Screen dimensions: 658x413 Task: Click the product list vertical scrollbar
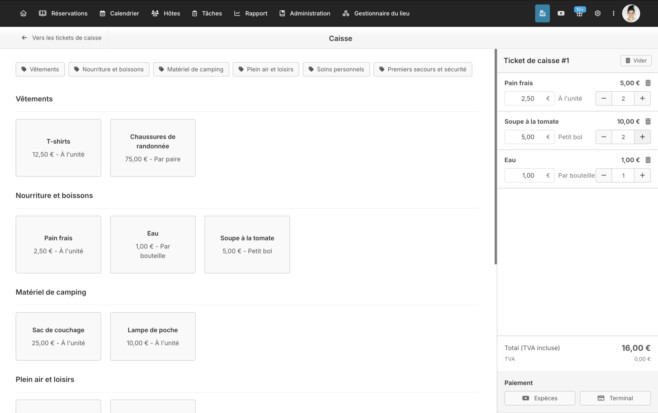tap(496, 157)
